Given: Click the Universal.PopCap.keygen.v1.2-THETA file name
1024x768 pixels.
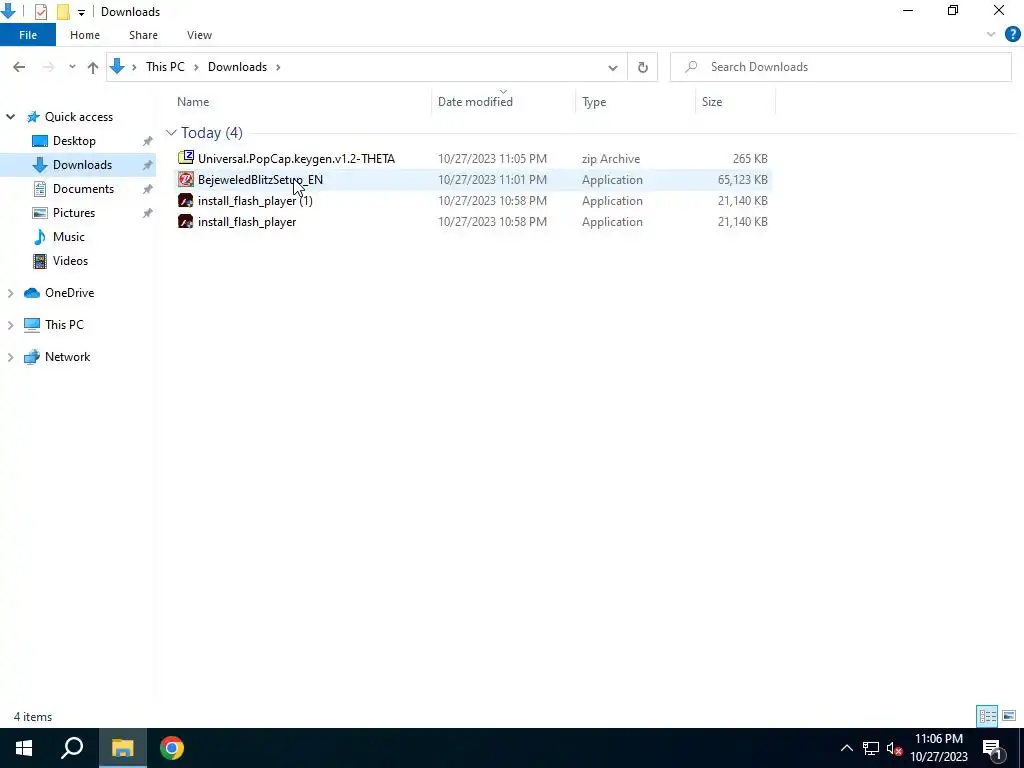Looking at the screenshot, I should [296, 159].
